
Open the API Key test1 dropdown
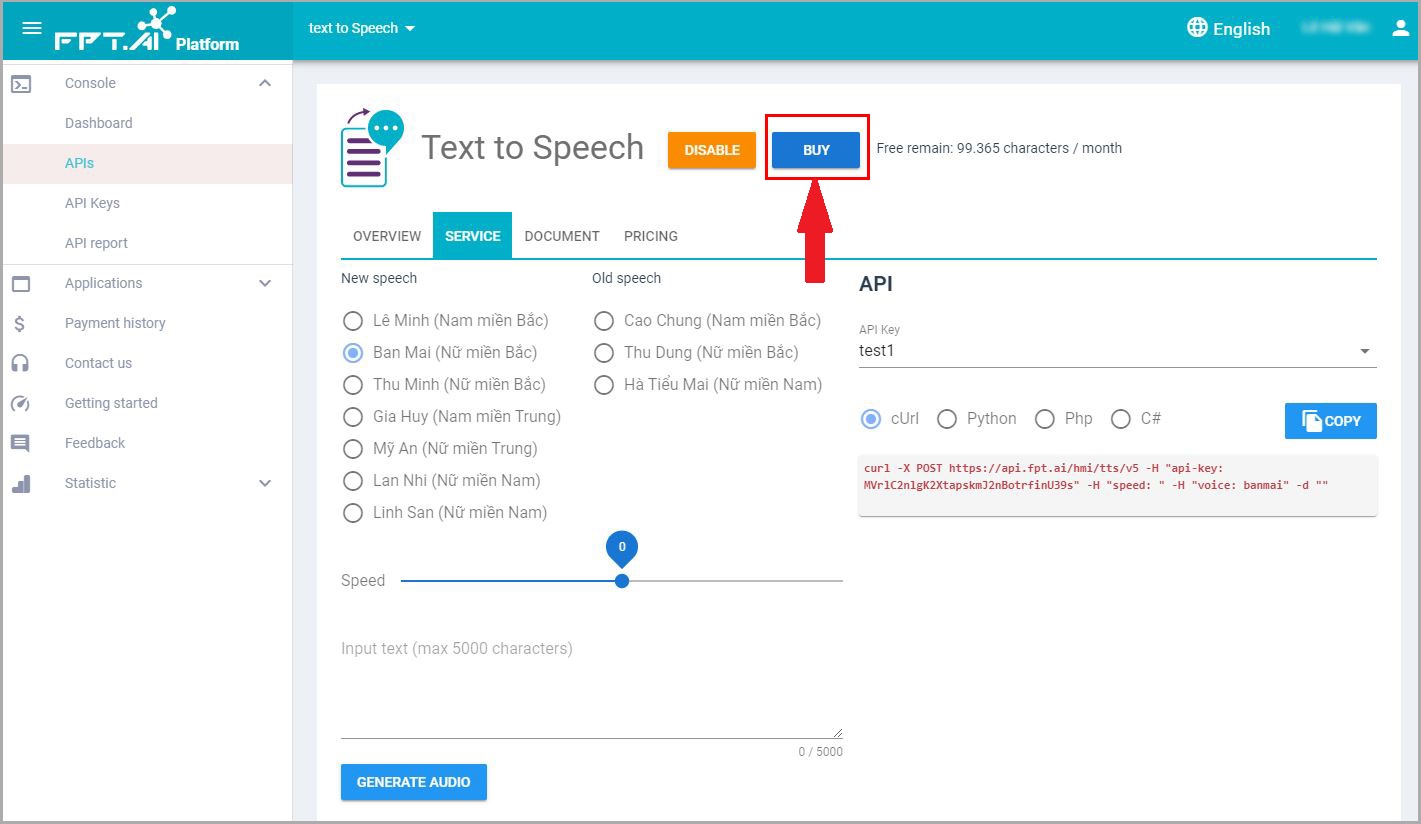pos(1118,351)
